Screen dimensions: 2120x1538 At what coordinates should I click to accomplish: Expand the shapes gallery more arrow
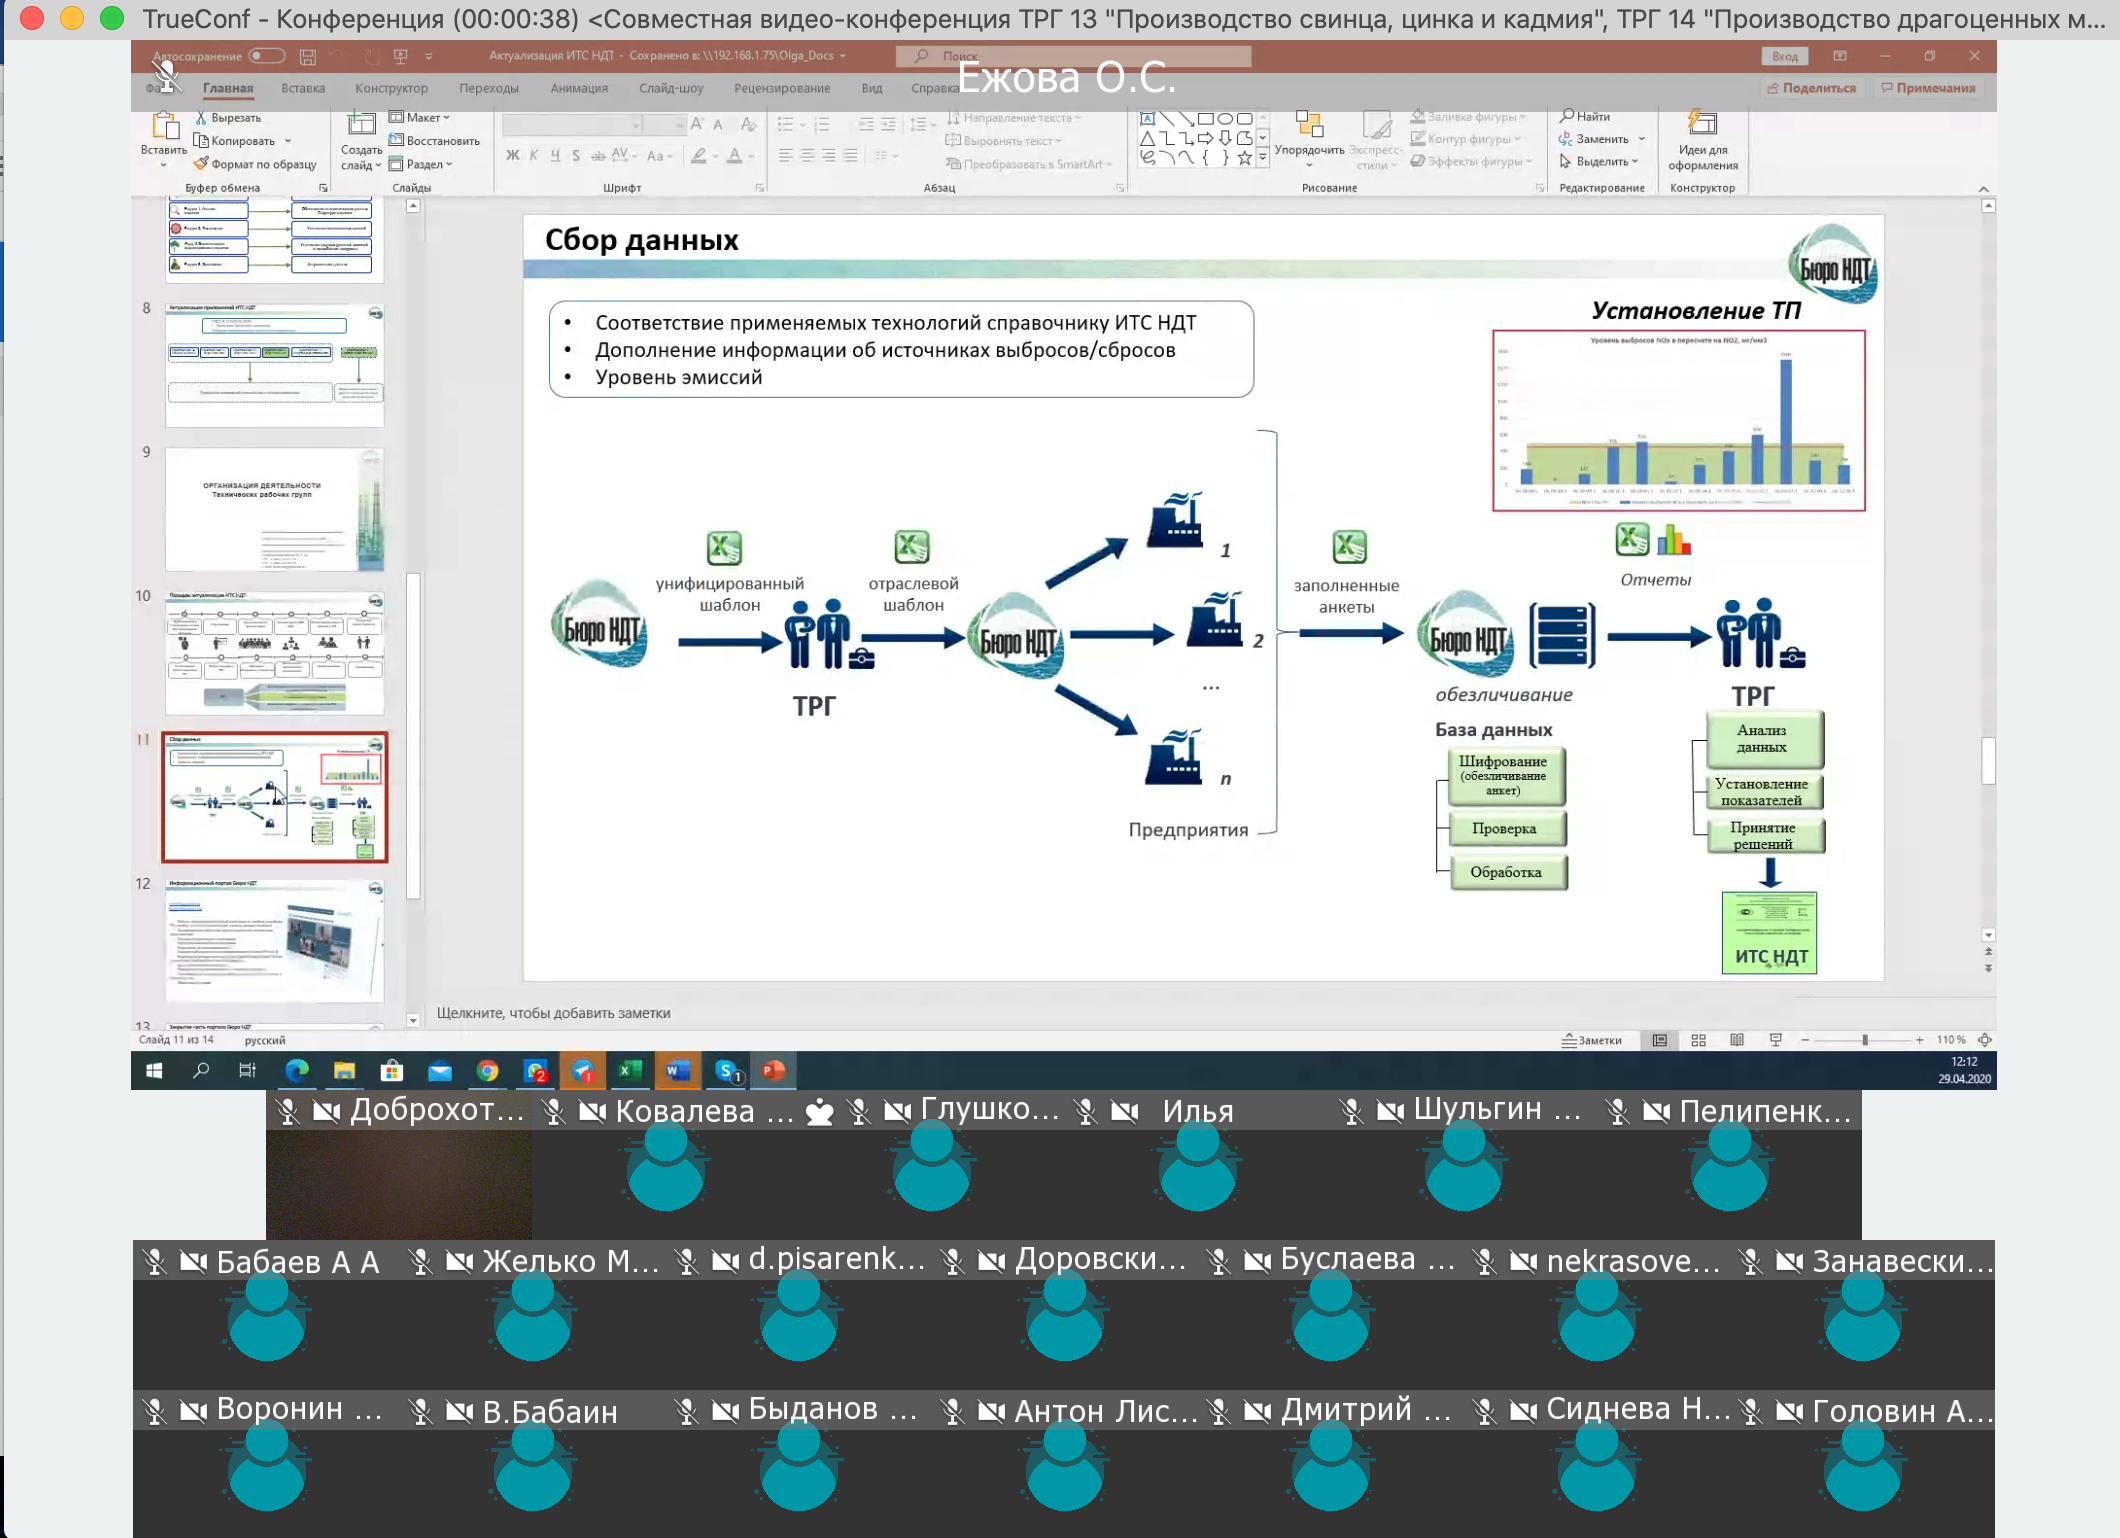1263,157
